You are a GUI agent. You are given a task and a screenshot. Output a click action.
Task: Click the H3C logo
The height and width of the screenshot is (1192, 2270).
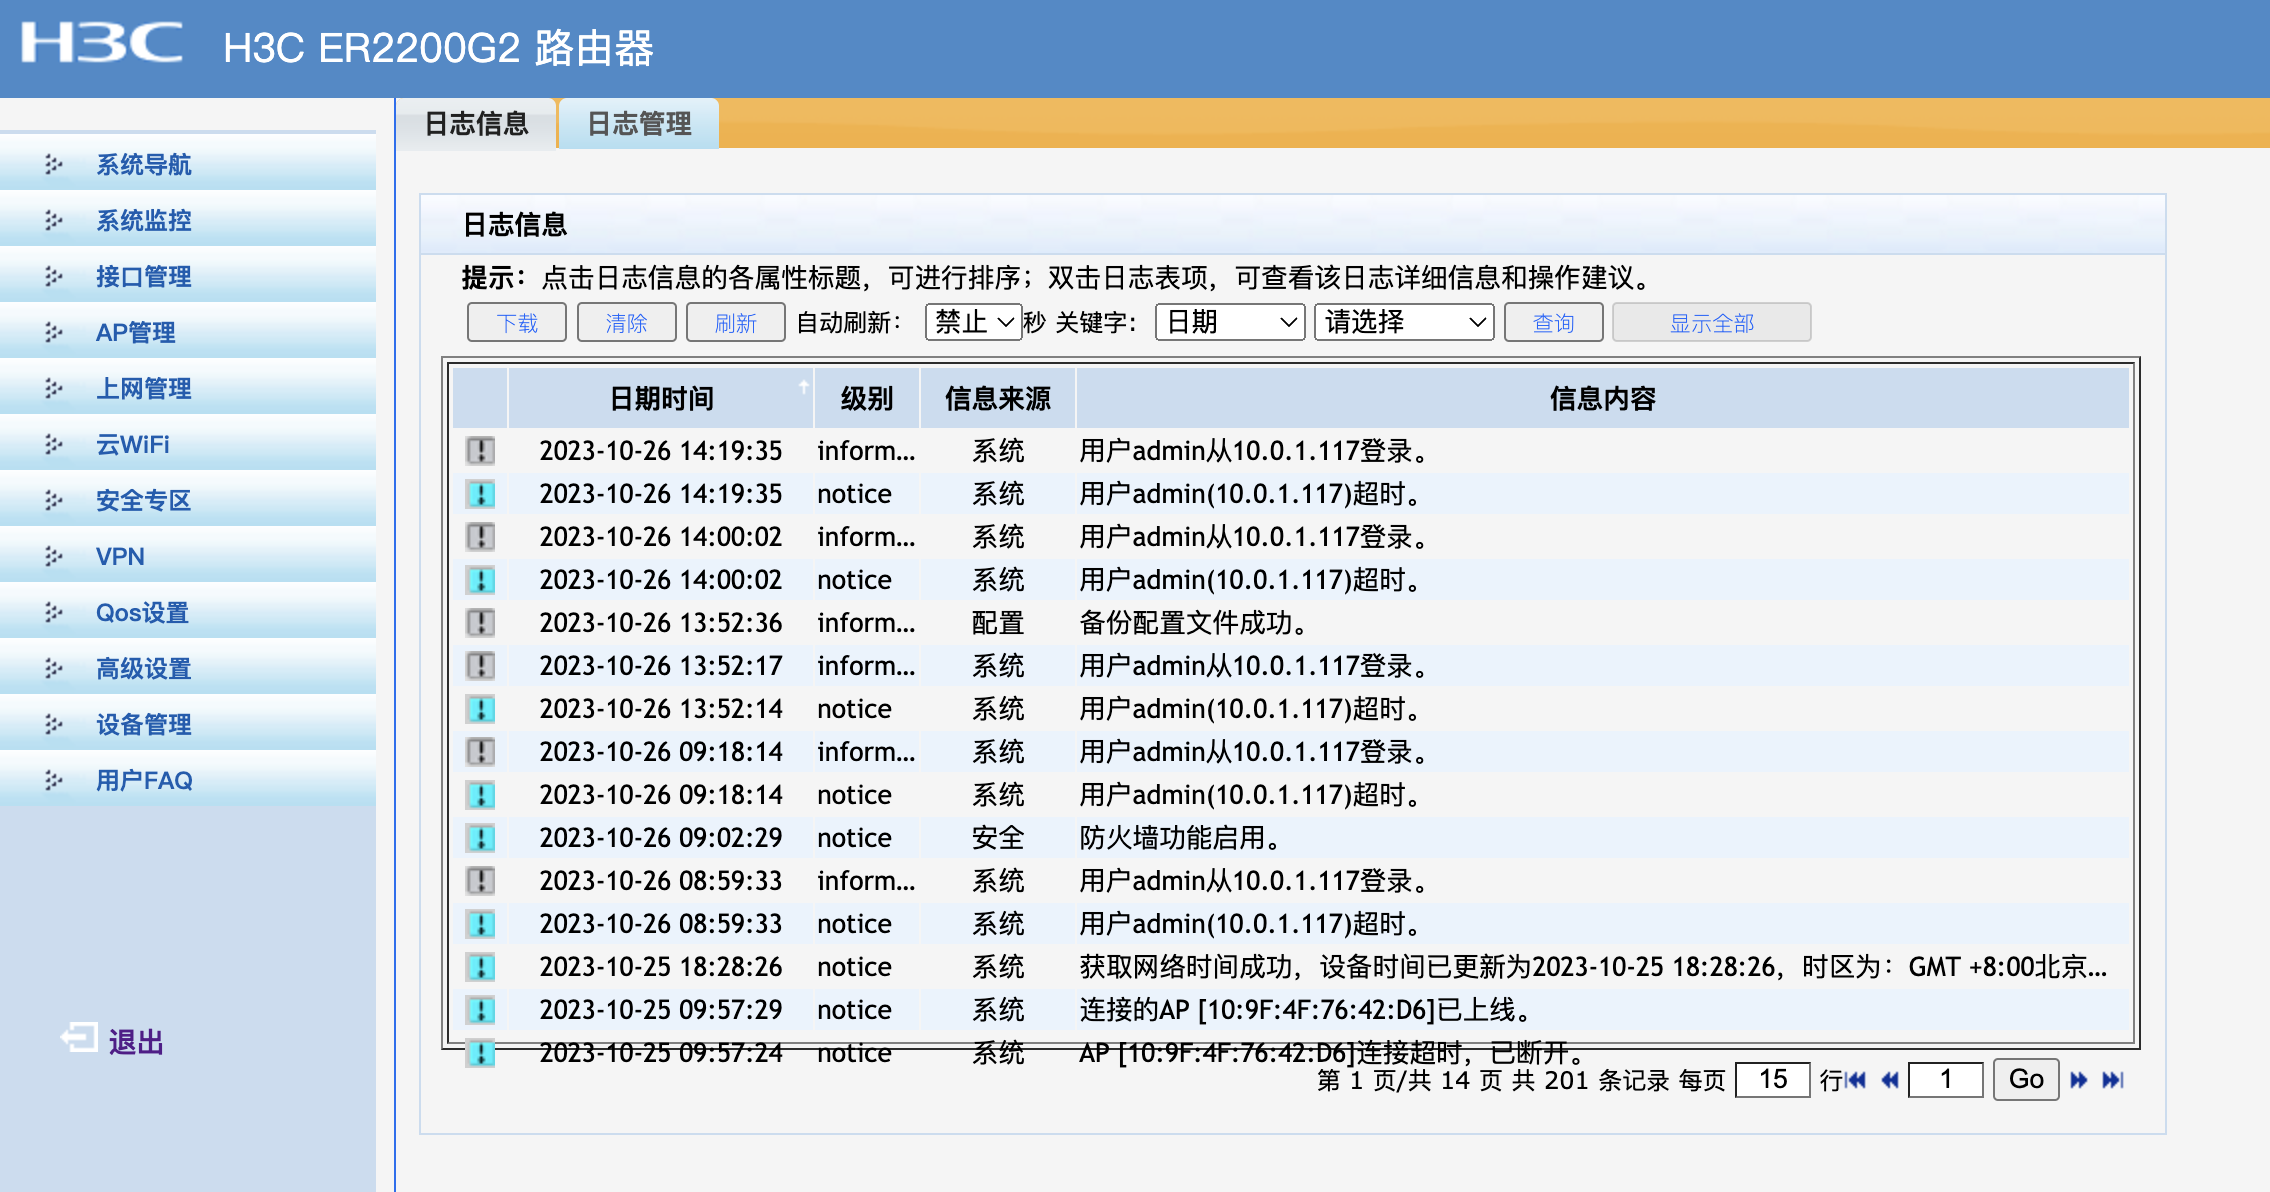102,44
